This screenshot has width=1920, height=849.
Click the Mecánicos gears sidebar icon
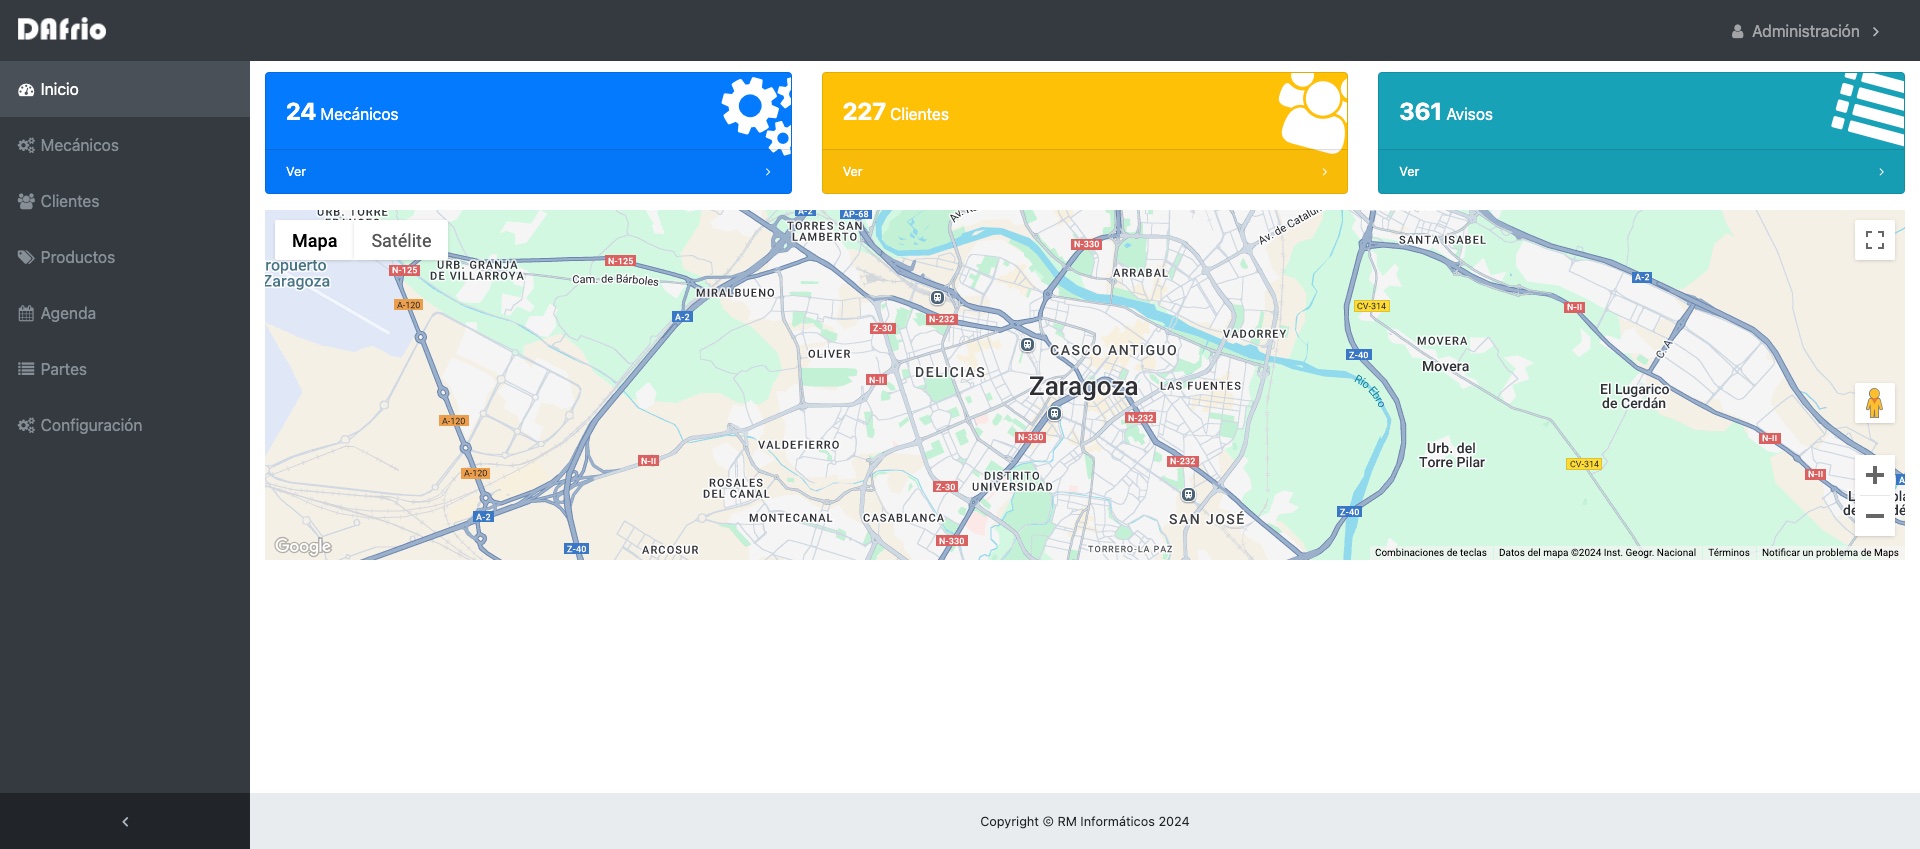click(x=26, y=146)
